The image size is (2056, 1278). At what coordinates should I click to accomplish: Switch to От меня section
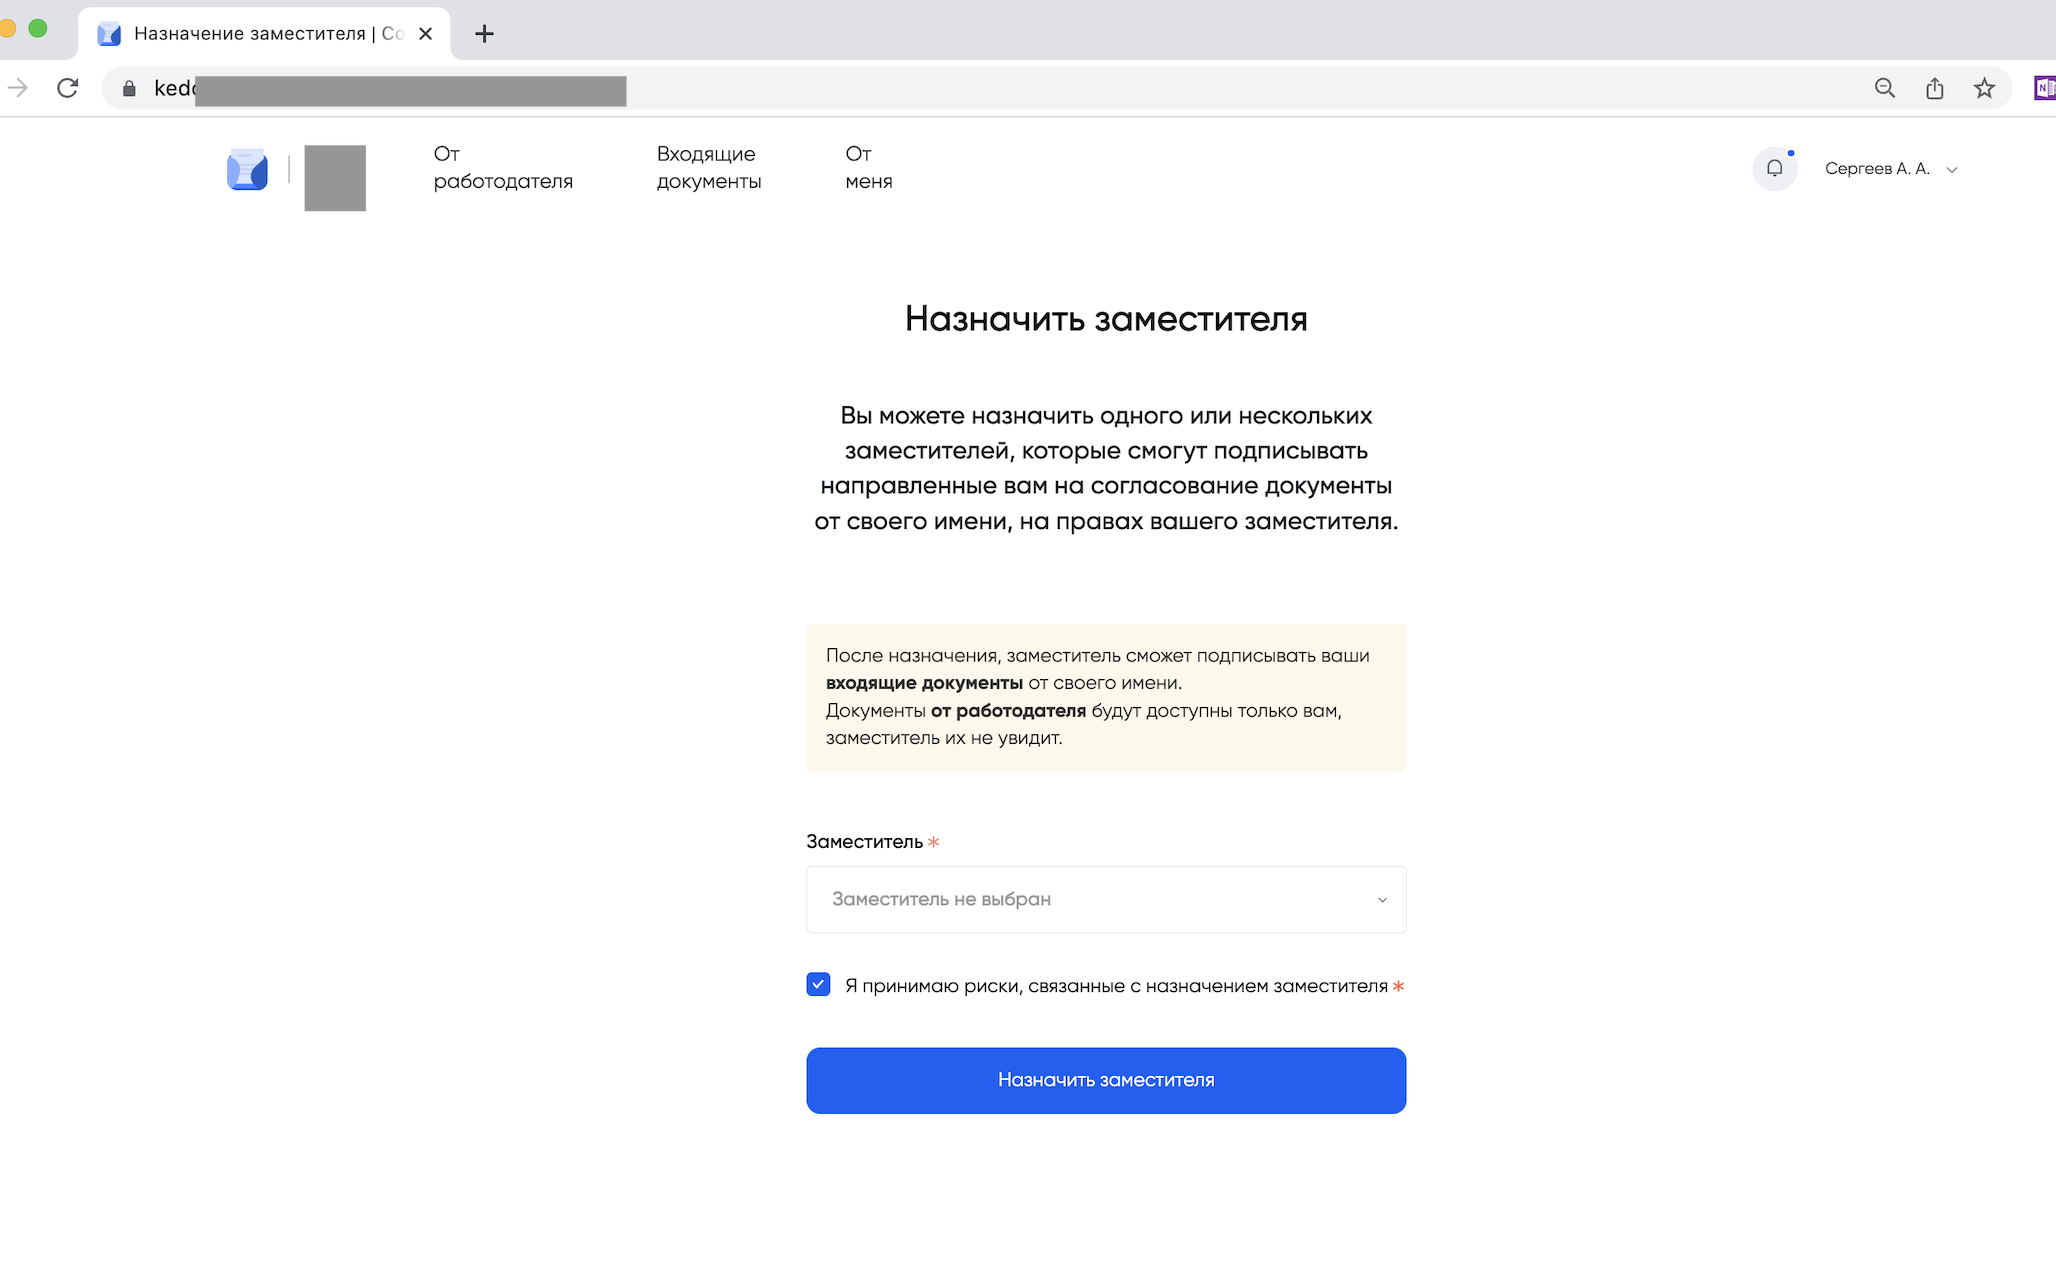tap(868, 168)
